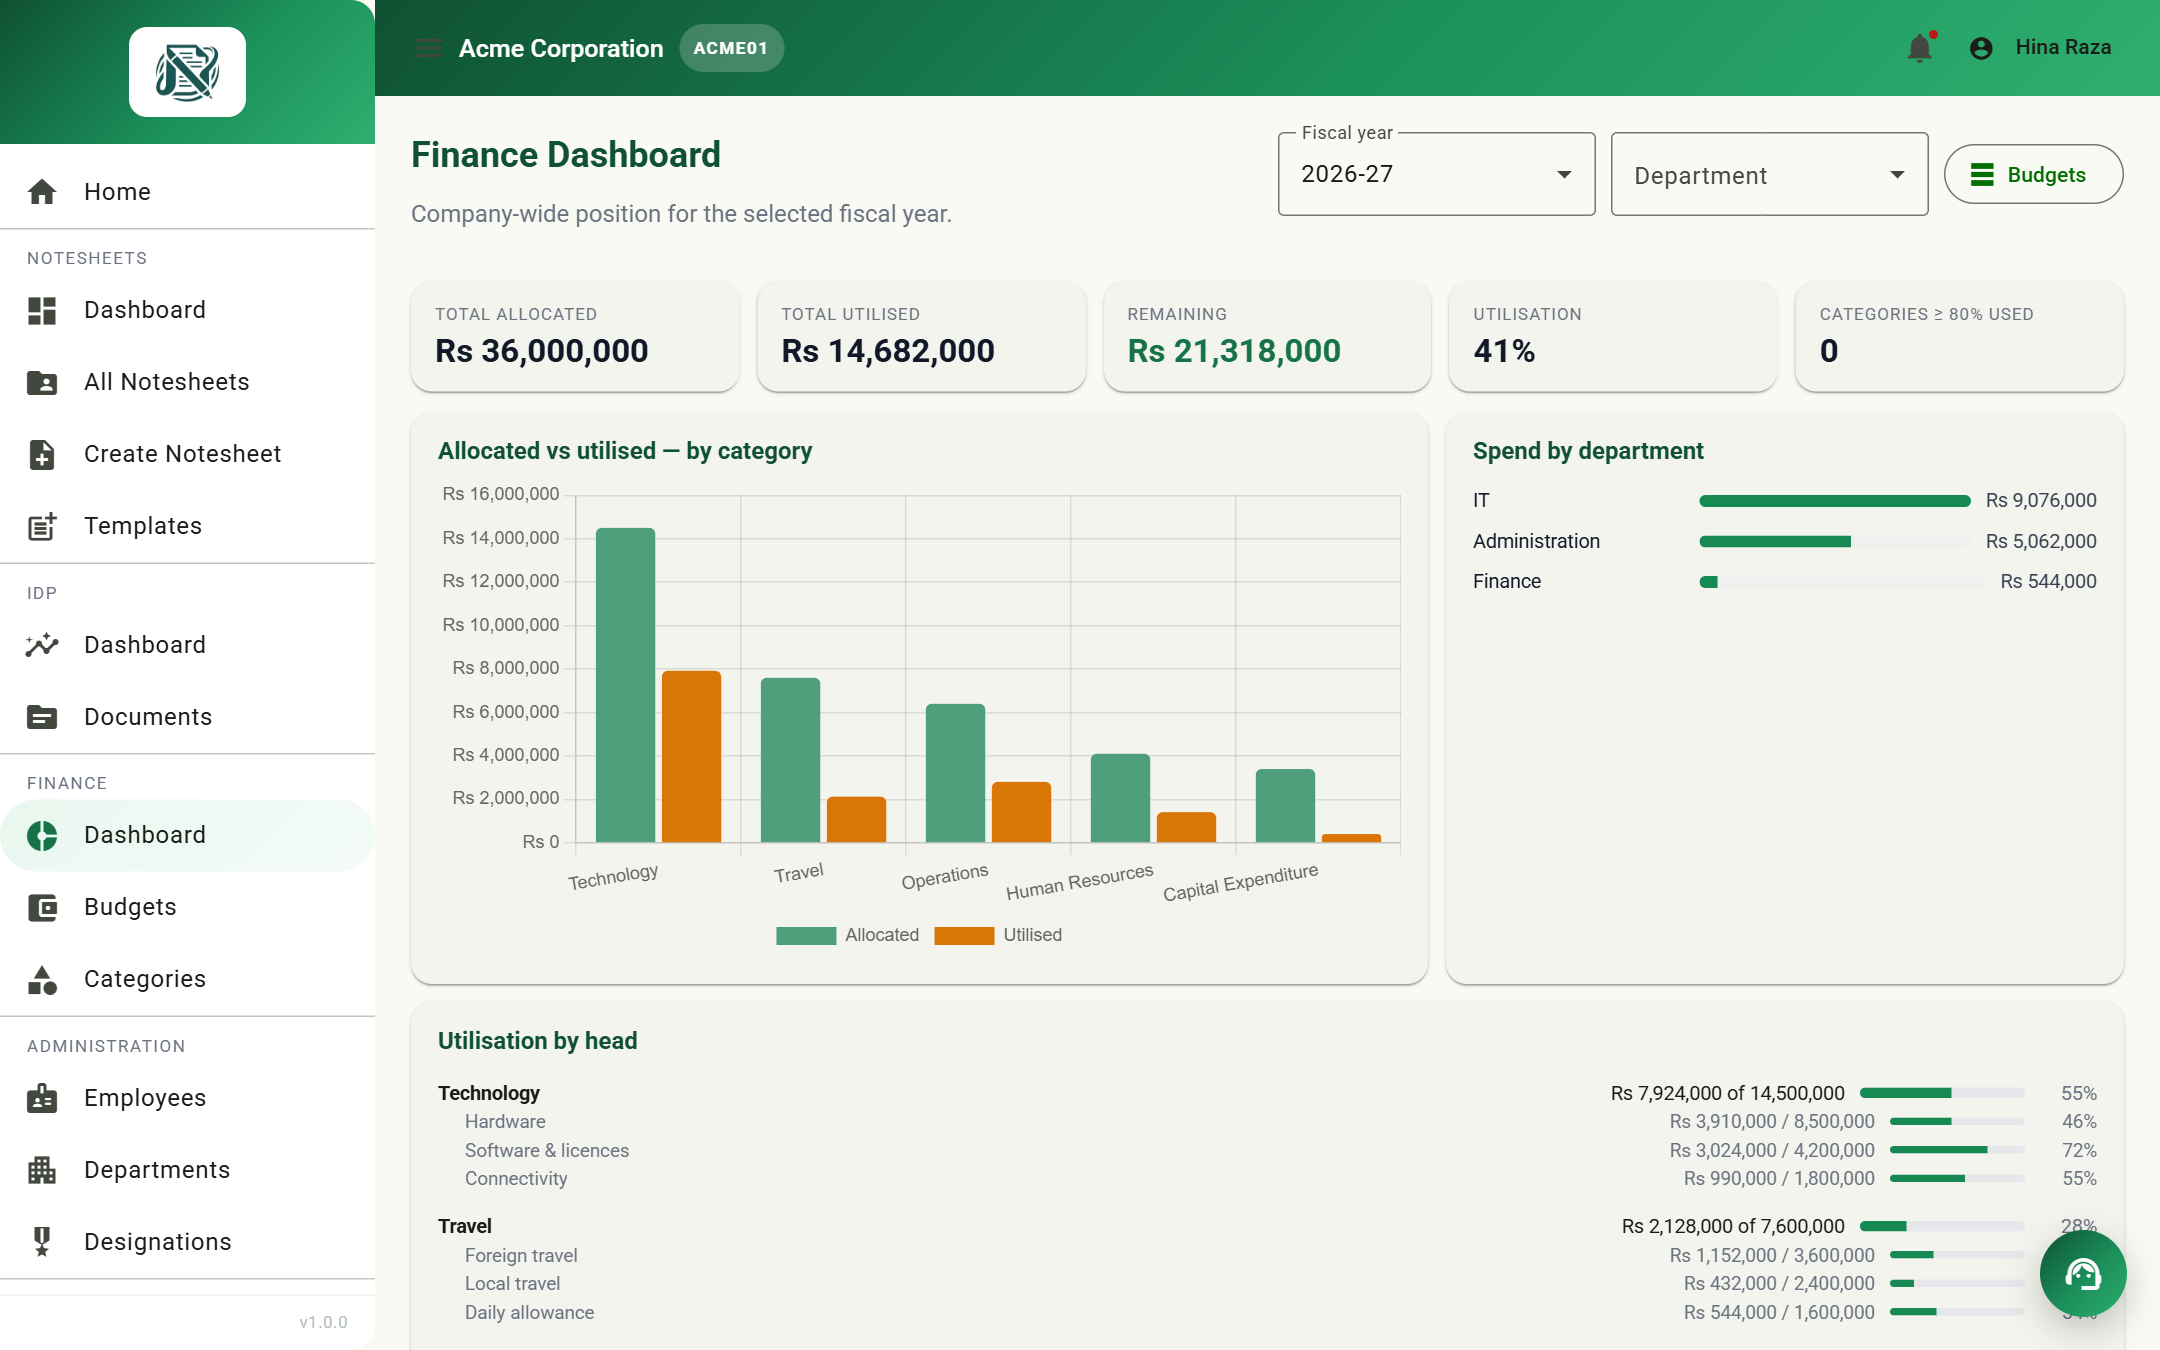2160x1350 pixels.
Task: Click the Home house icon
Action: coord(42,192)
